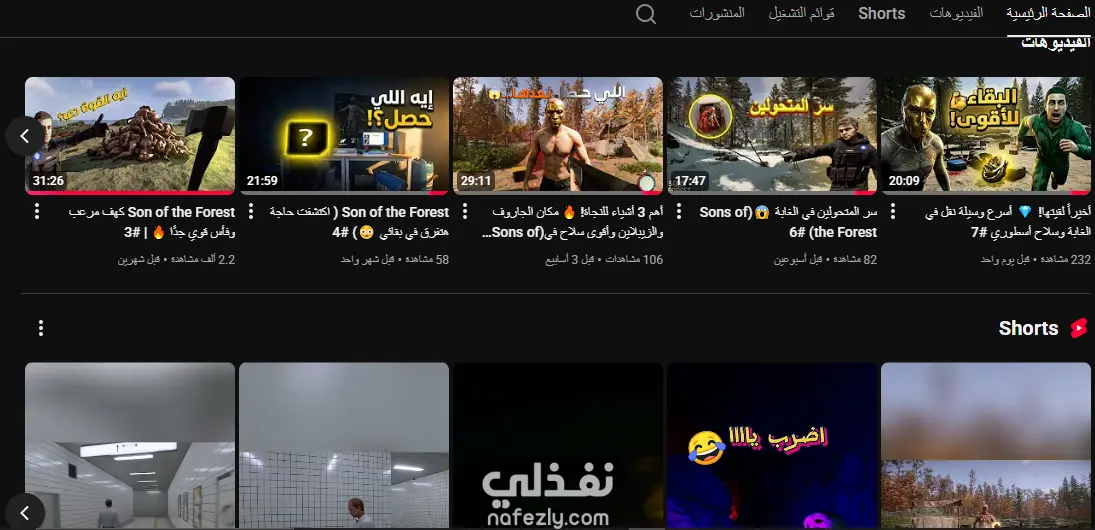Click the 2.2 ألف مشاهدة view count text
This screenshot has height=530, width=1095.
pyautogui.click(x=200, y=260)
